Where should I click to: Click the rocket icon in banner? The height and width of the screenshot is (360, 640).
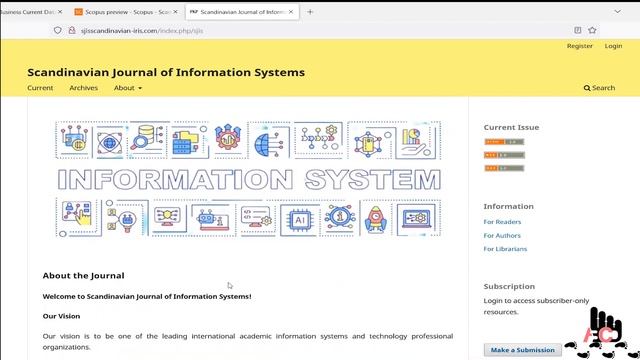[x=376, y=220]
